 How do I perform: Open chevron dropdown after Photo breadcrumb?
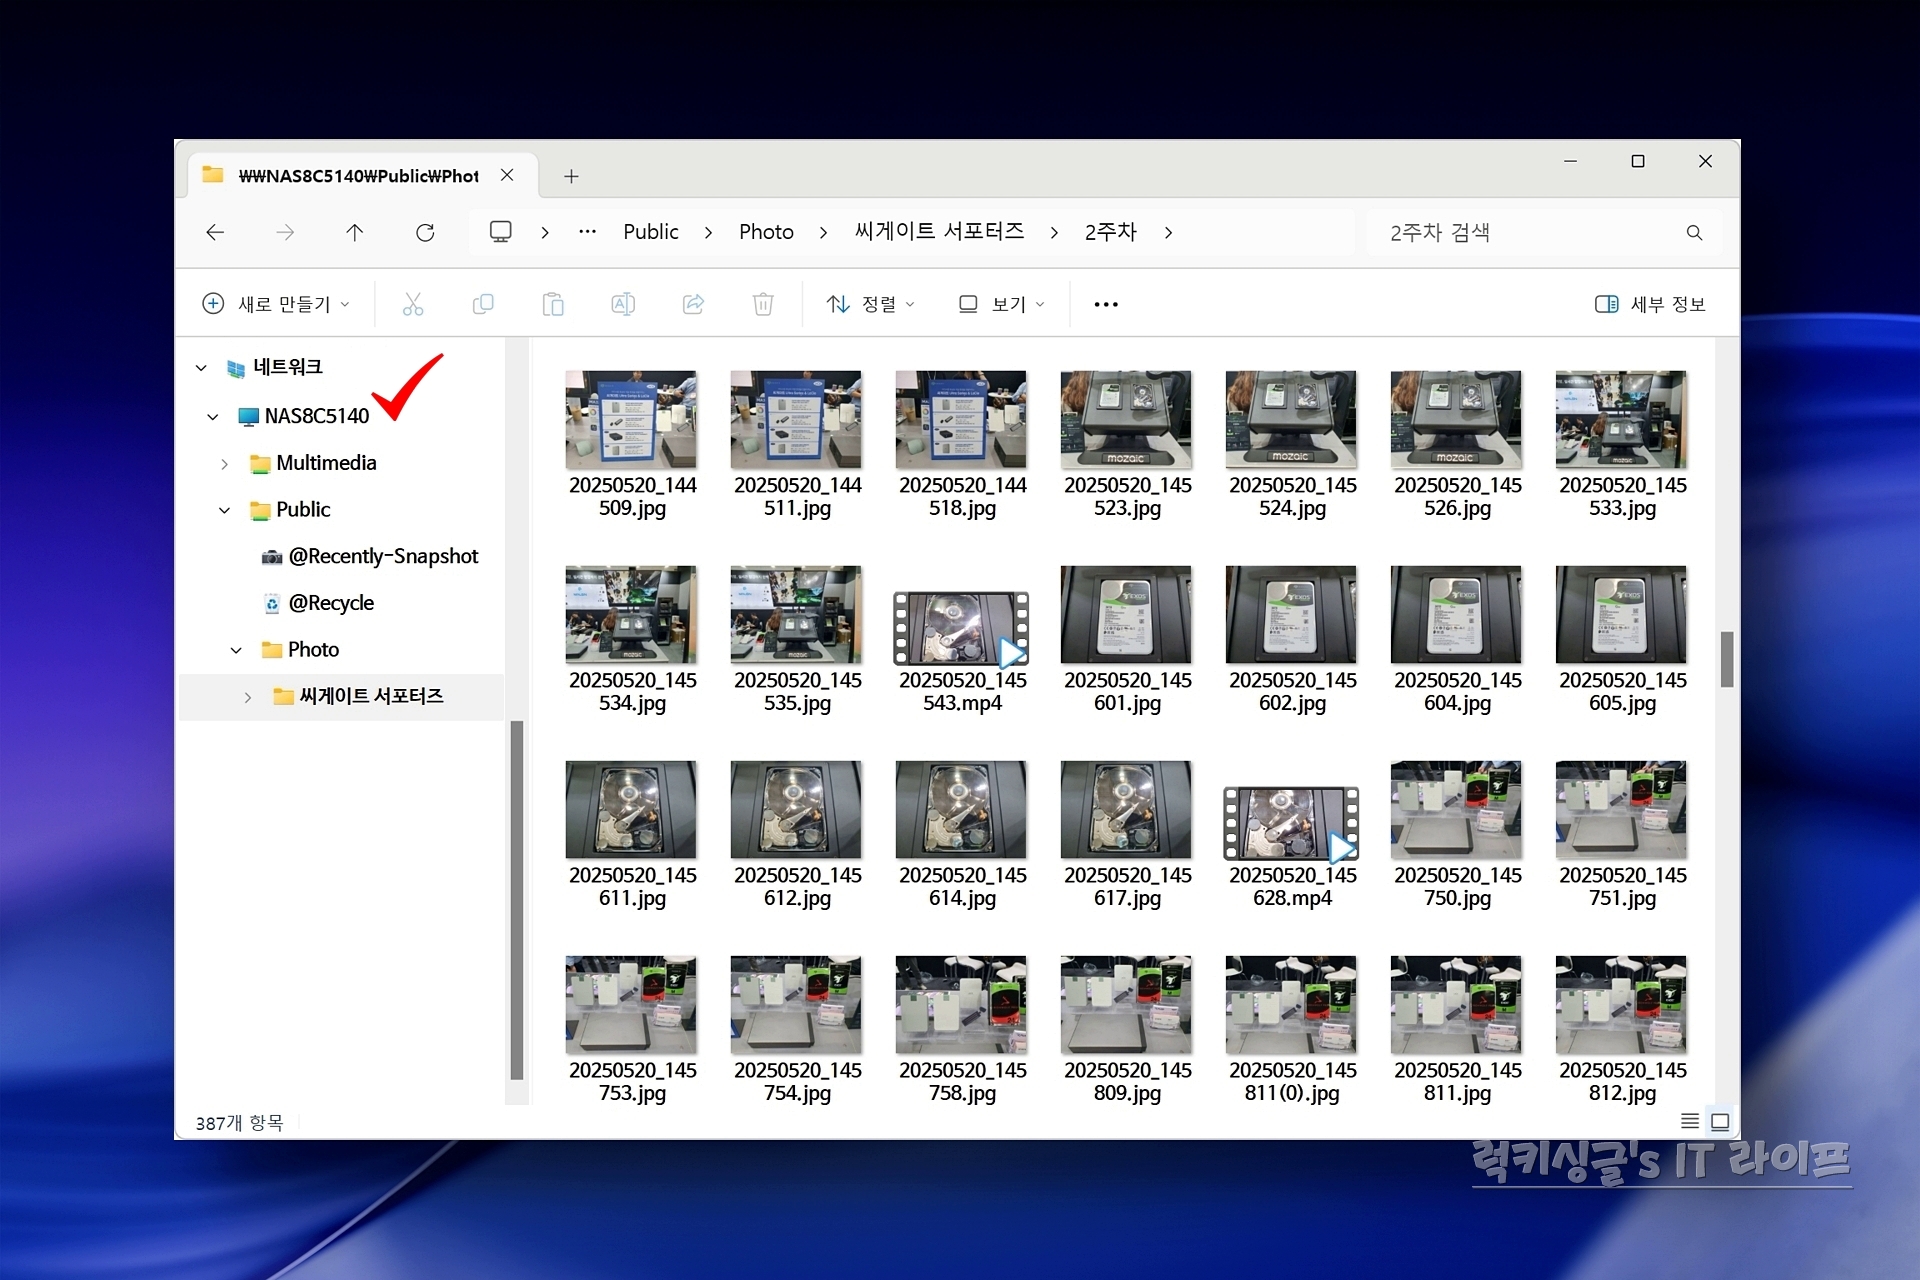(x=823, y=232)
